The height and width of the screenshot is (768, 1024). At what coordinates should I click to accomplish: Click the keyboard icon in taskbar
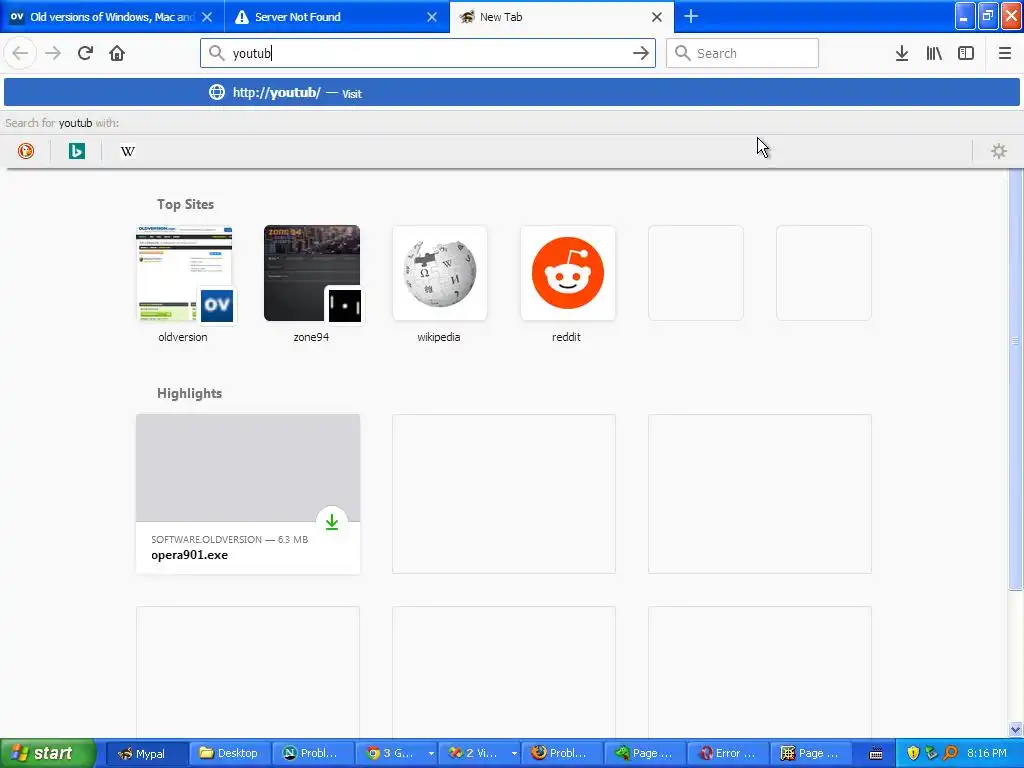pyautogui.click(x=876, y=754)
